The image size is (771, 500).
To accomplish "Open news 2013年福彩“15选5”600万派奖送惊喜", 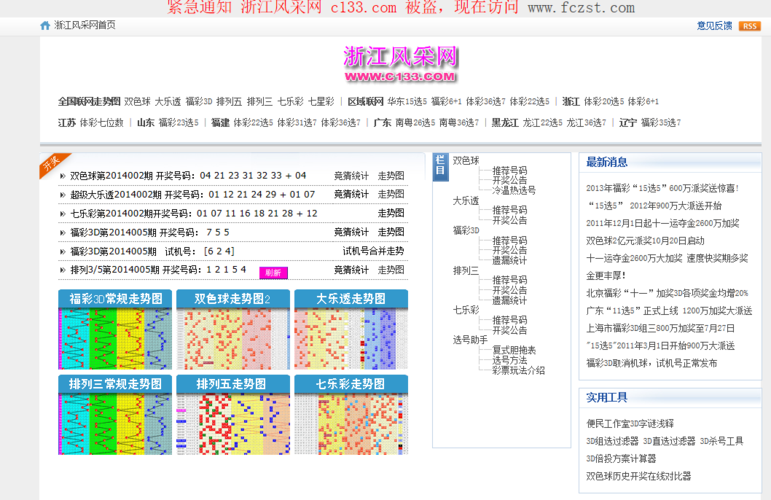I will [x=662, y=188].
